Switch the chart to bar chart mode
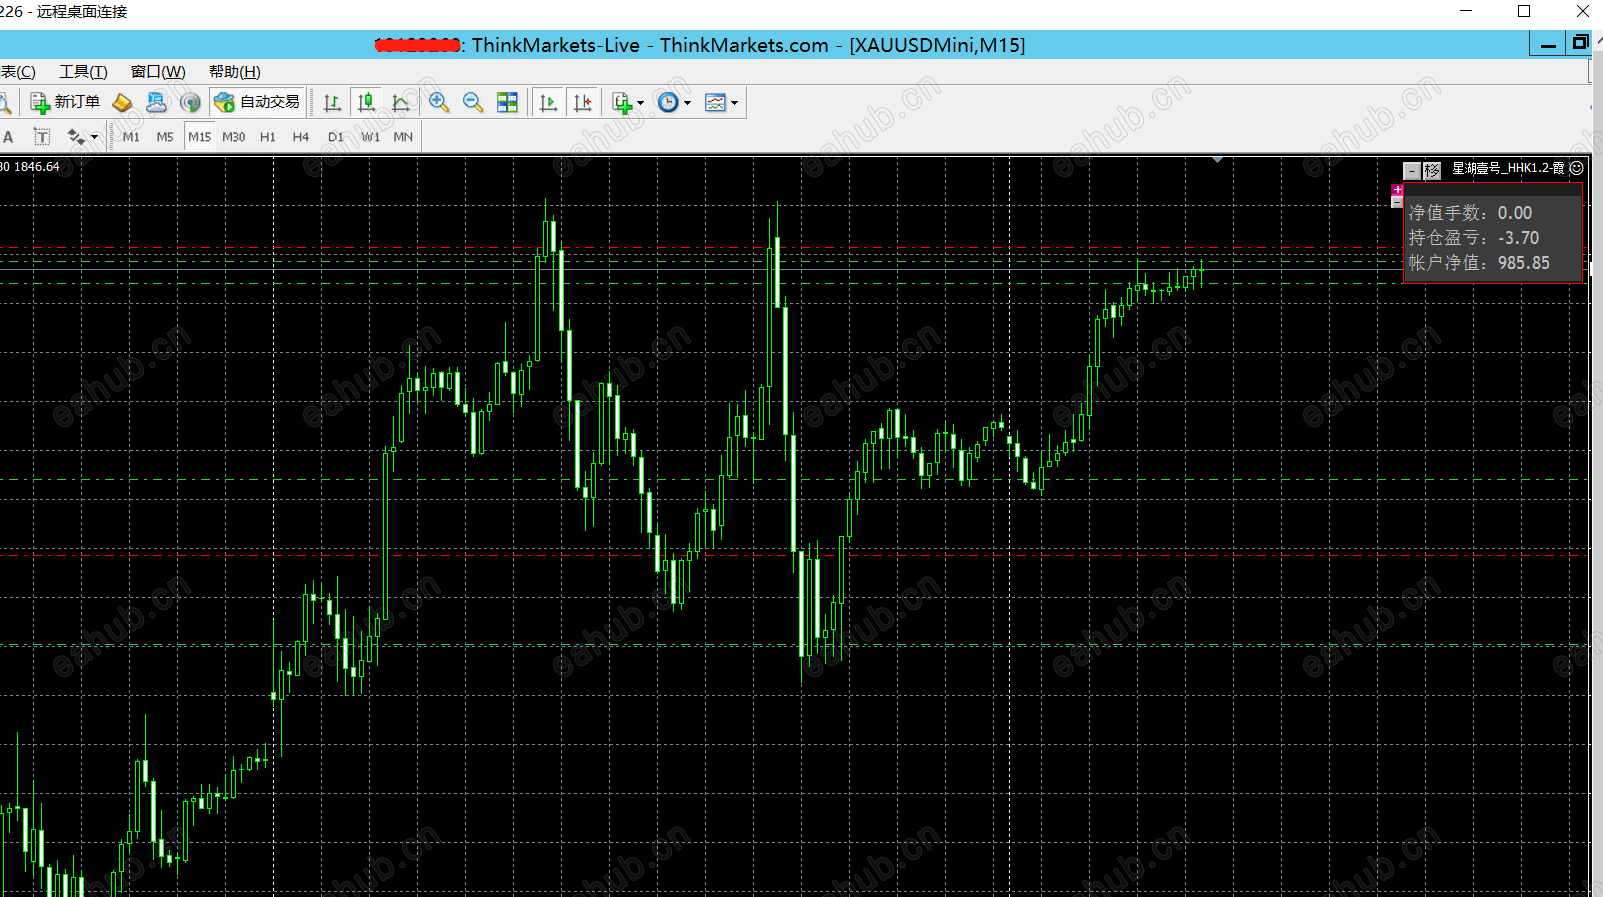 [x=333, y=102]
